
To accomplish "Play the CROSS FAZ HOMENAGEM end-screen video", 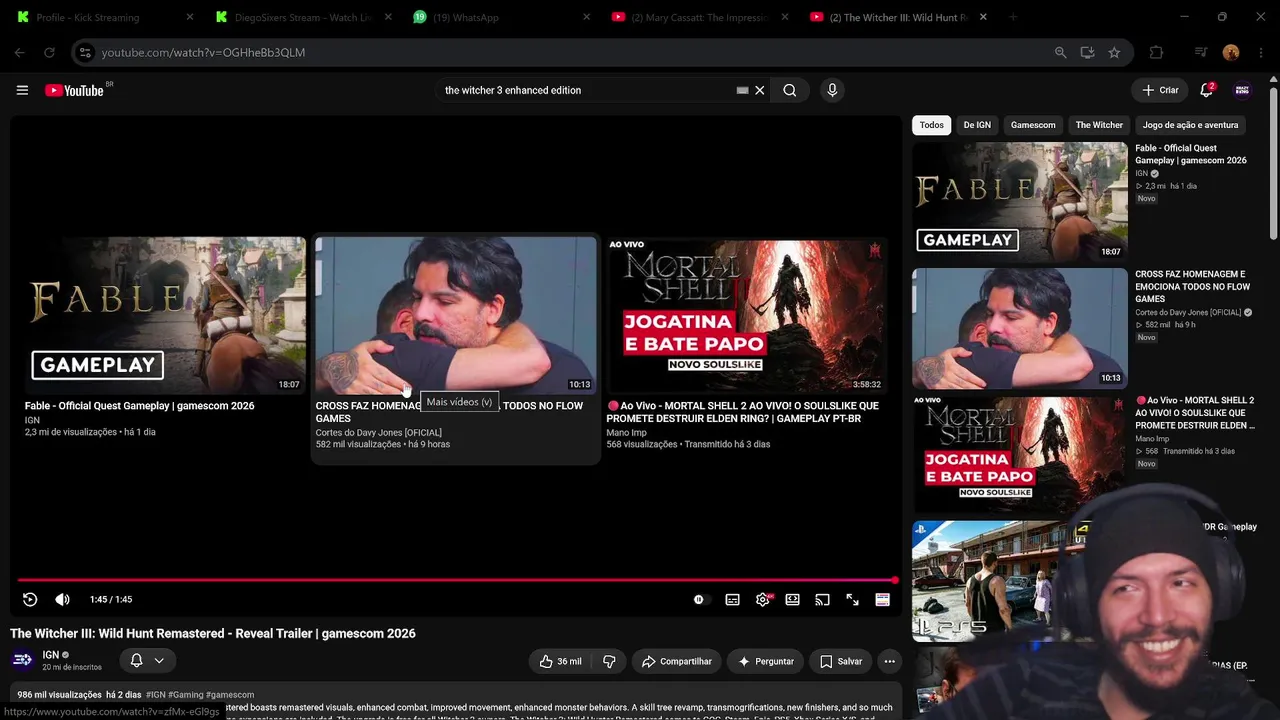I will tap(455, 316).
